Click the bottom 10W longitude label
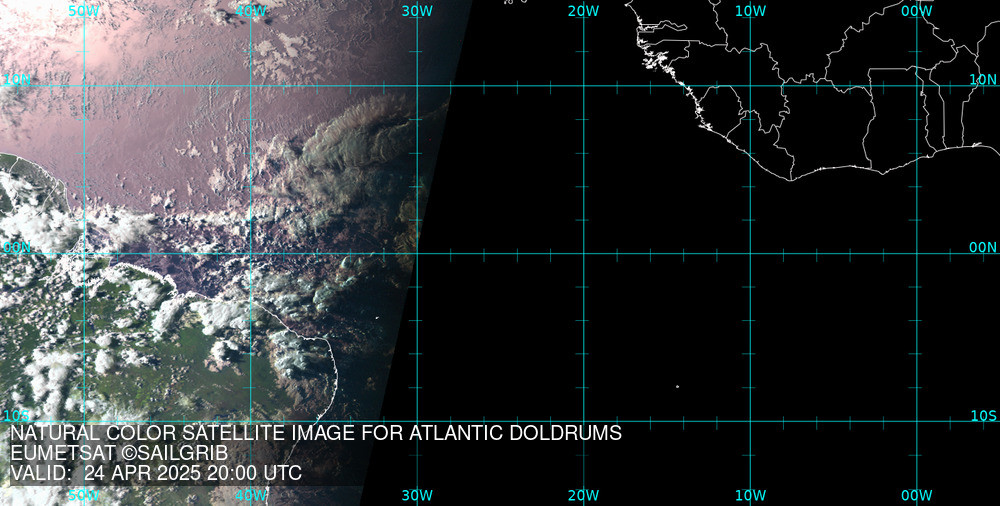Image resolution: width=1000 pixels, height=506 pixels. pyautogui.click(x=750, y=495)
